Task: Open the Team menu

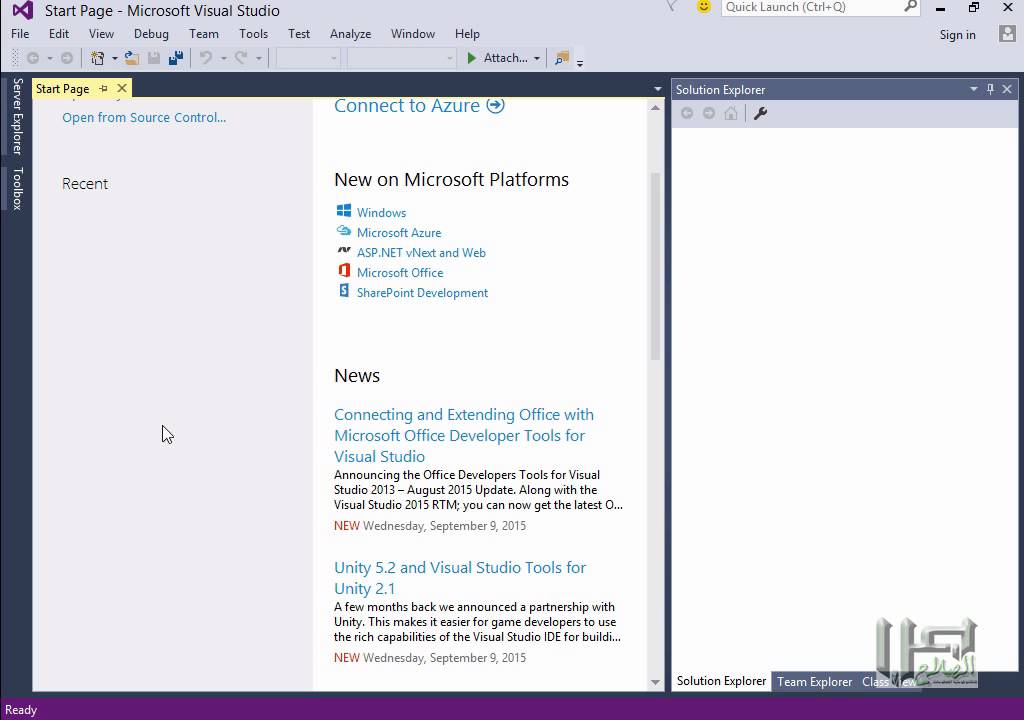Action: (x=204, y=34)
